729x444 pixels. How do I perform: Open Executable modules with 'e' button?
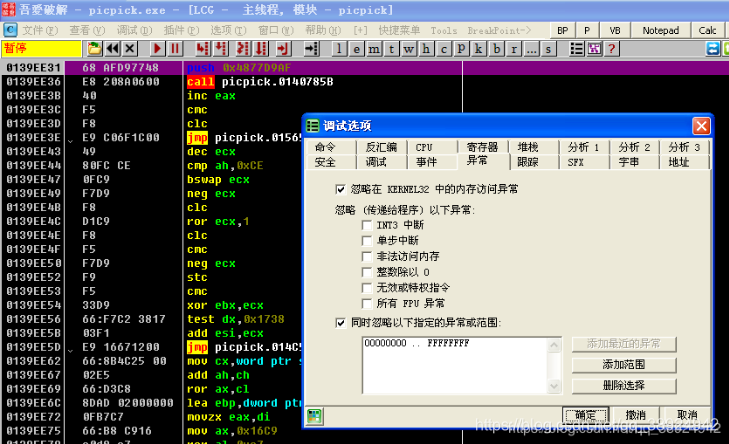(356, 49)
